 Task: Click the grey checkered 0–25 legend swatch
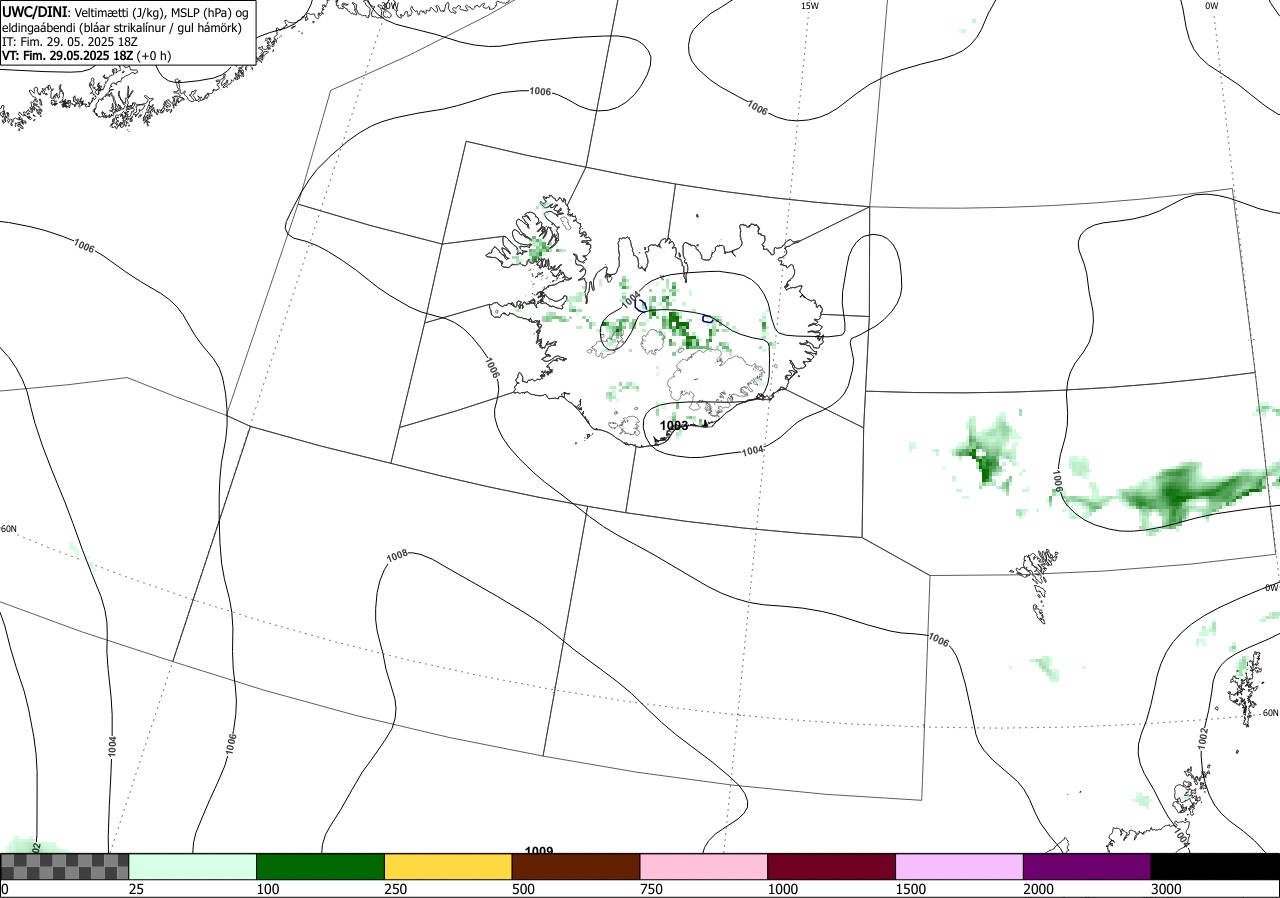[65, 866]
